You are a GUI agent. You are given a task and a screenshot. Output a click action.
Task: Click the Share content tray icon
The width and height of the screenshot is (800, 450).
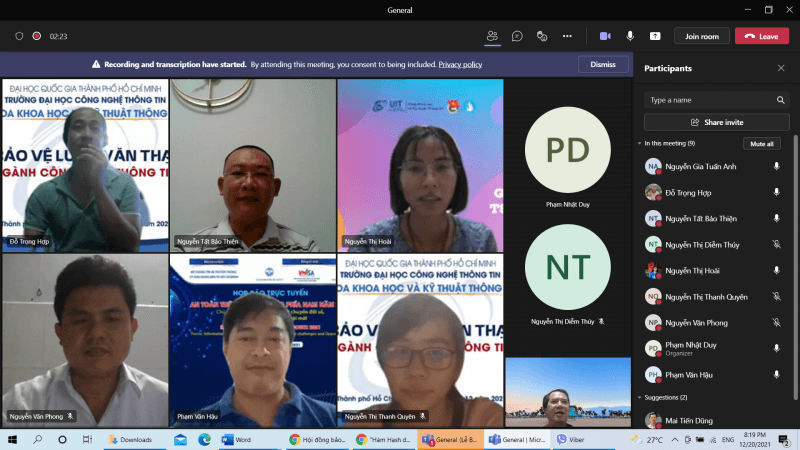[x=655, y=36]
